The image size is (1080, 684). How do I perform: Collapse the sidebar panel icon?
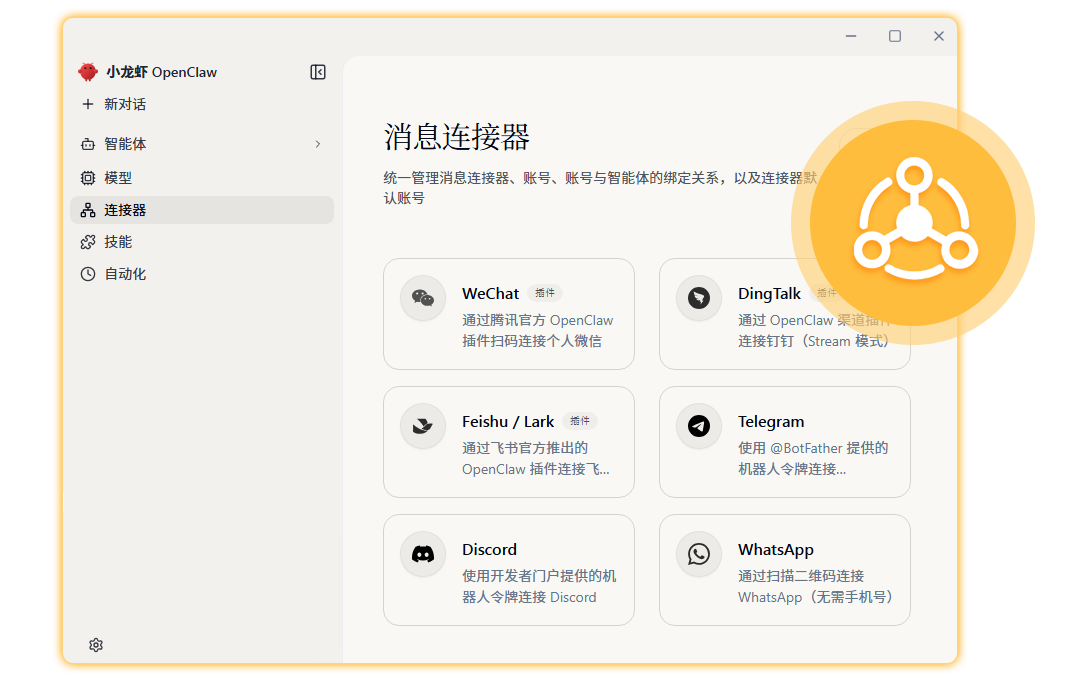[318, 72]
